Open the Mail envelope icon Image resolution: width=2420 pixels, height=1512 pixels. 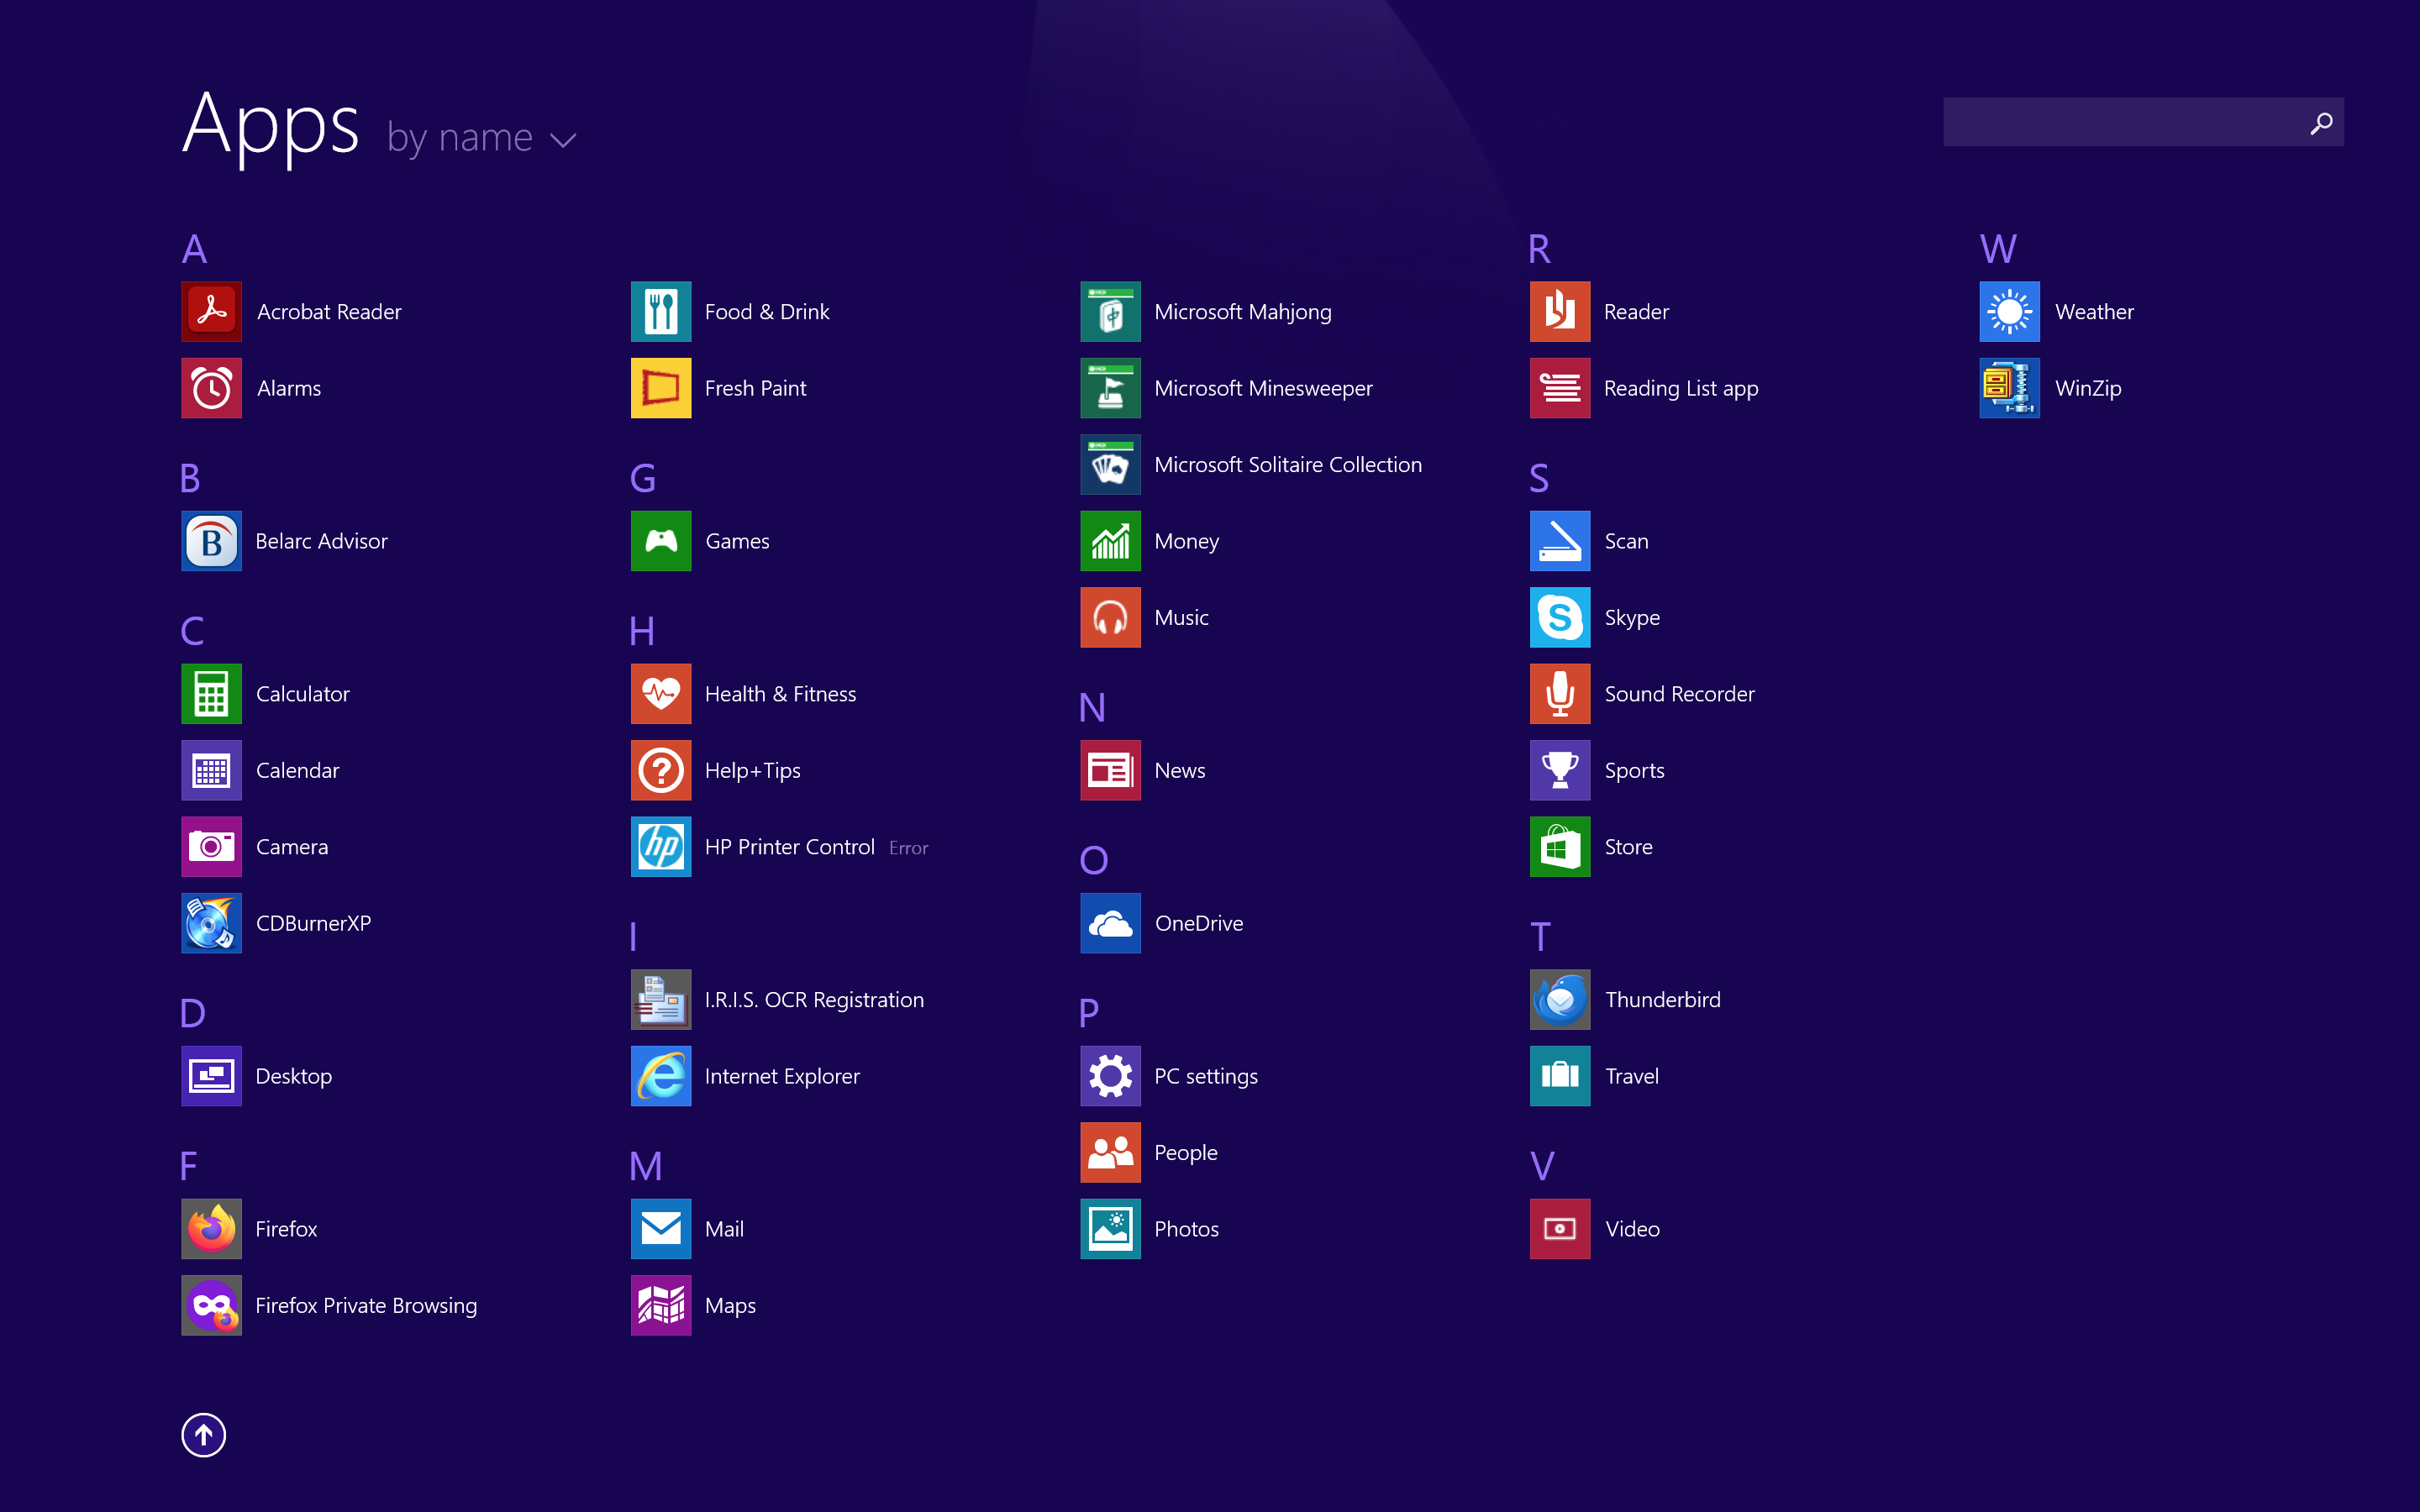[661, 1229]
